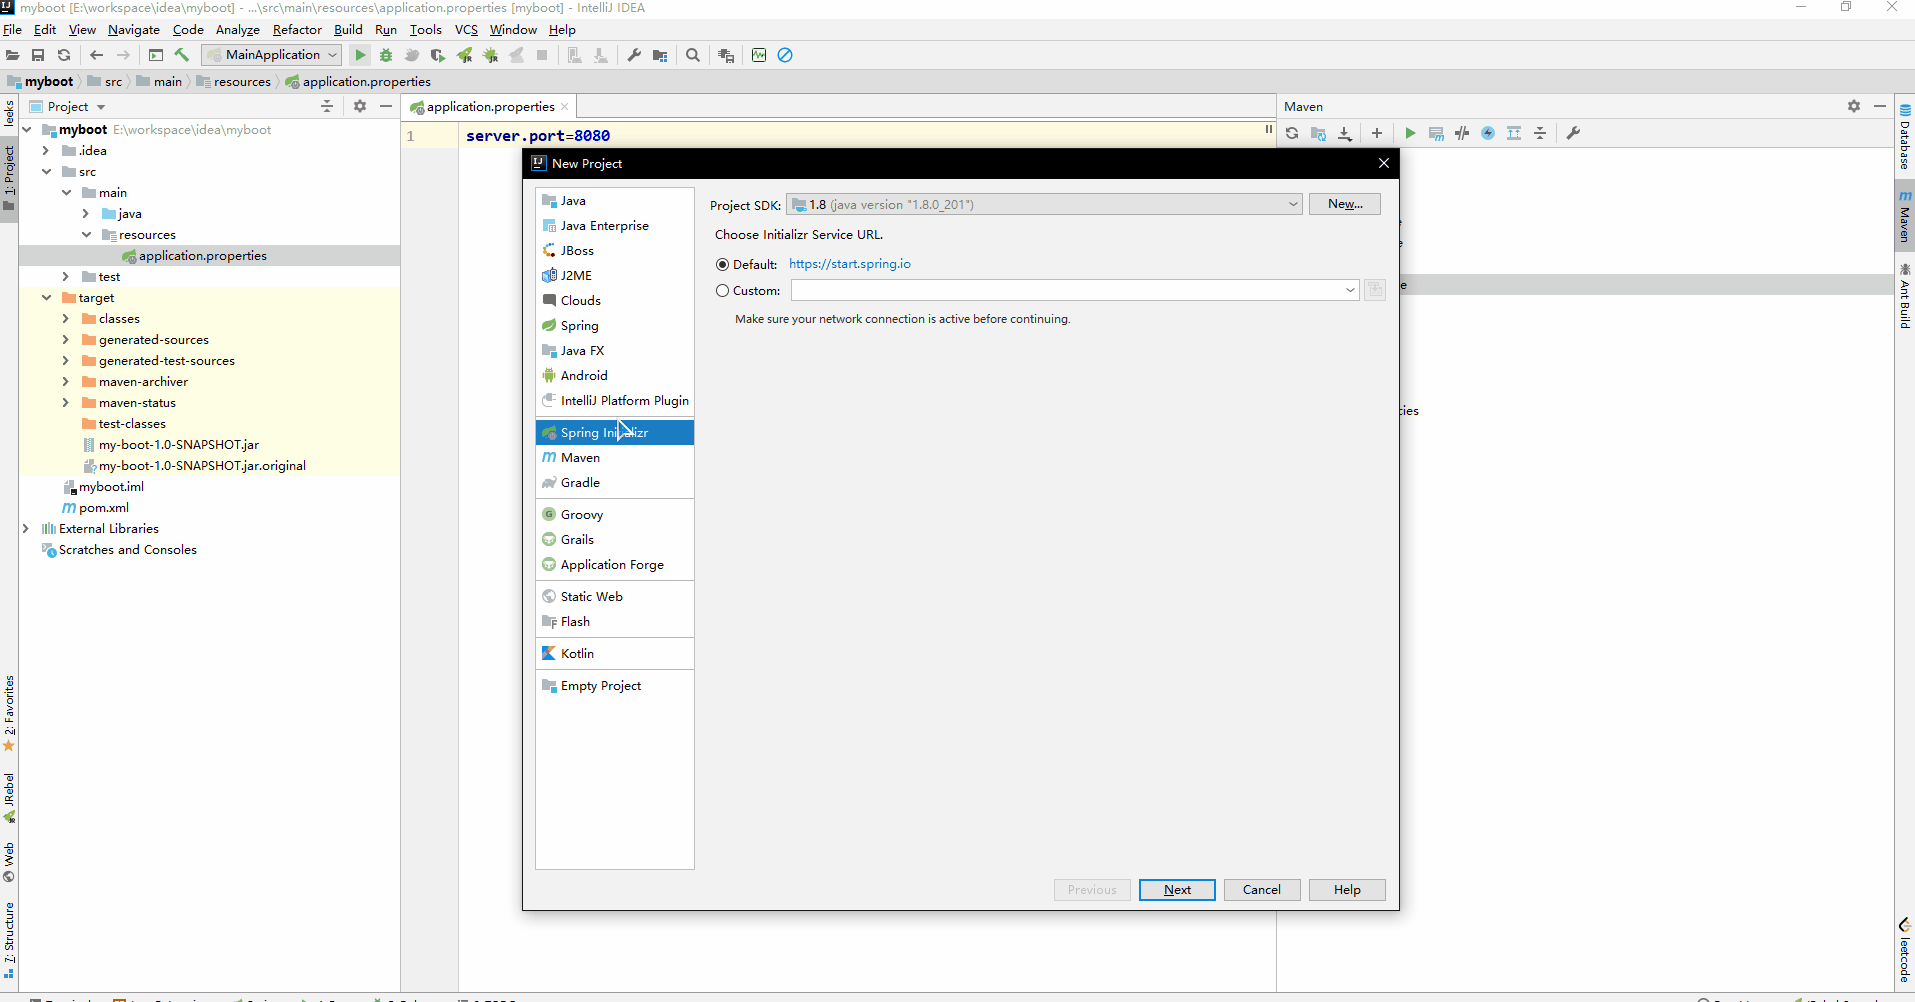The image size is (1915, 1002).
Task: Collapse all in Project panel
Action: (327, 106)
